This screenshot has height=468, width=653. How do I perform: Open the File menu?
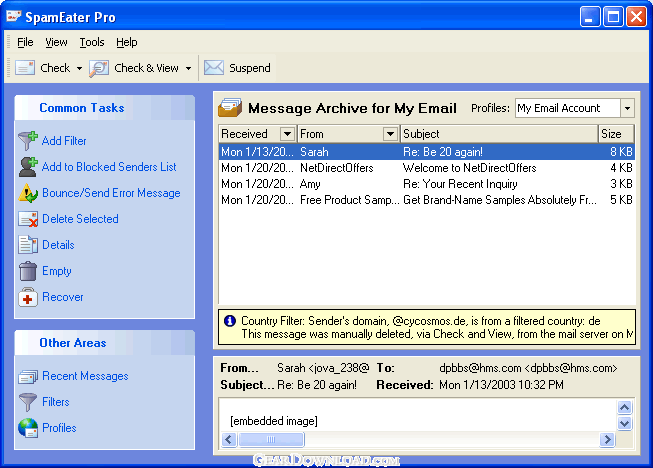[25, 42]
